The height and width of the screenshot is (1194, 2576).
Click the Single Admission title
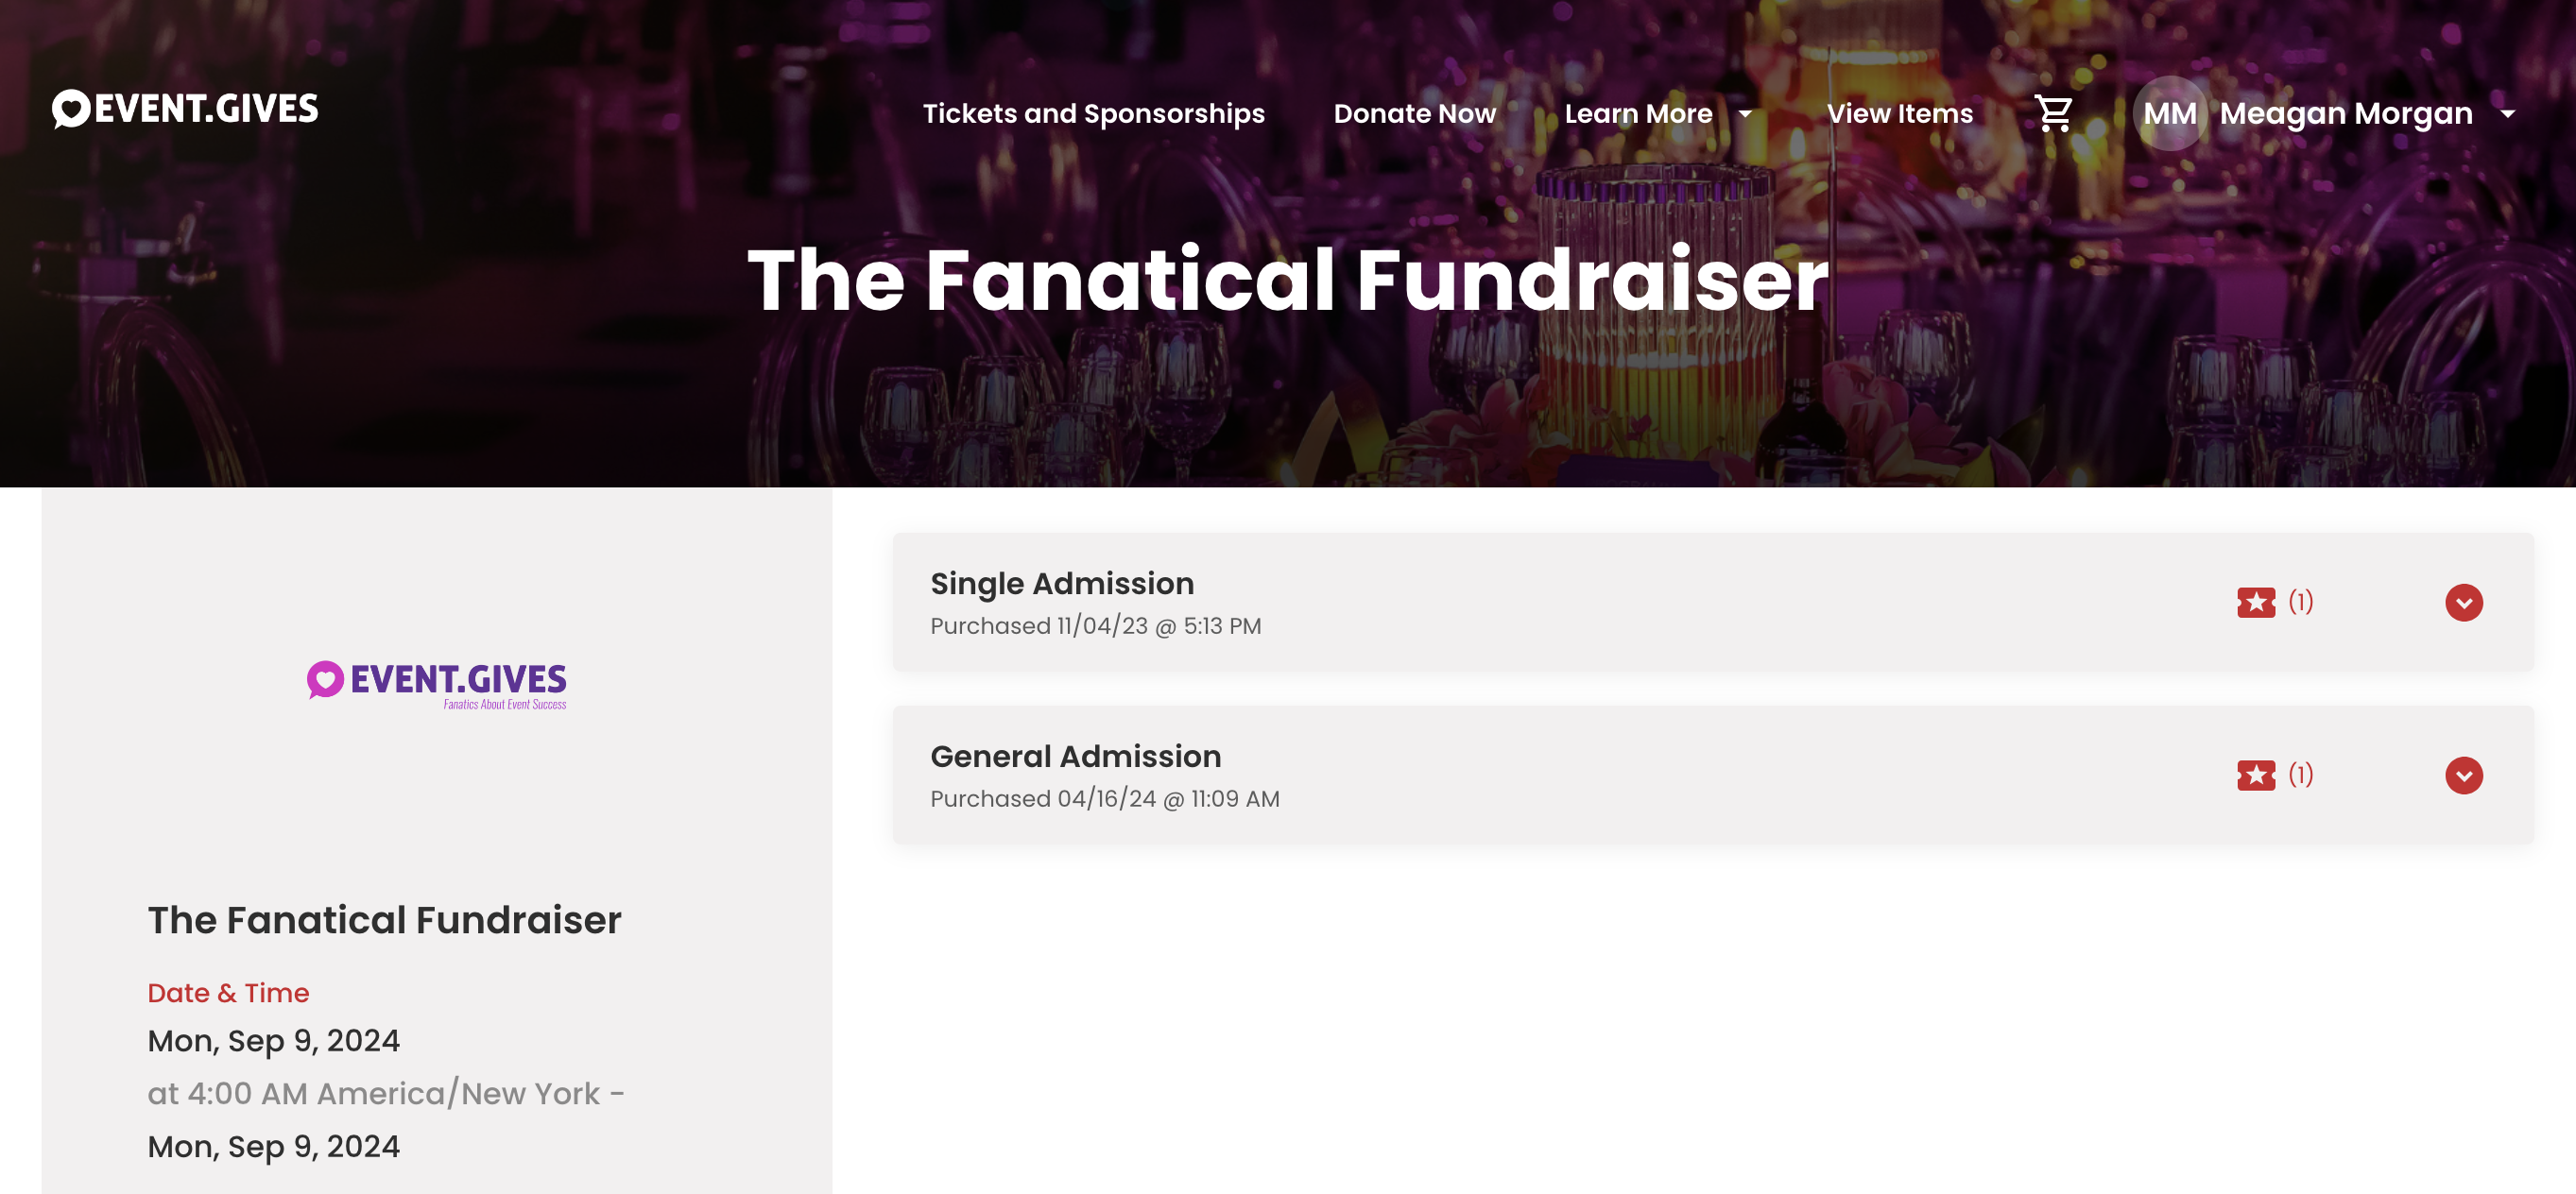1062,583
